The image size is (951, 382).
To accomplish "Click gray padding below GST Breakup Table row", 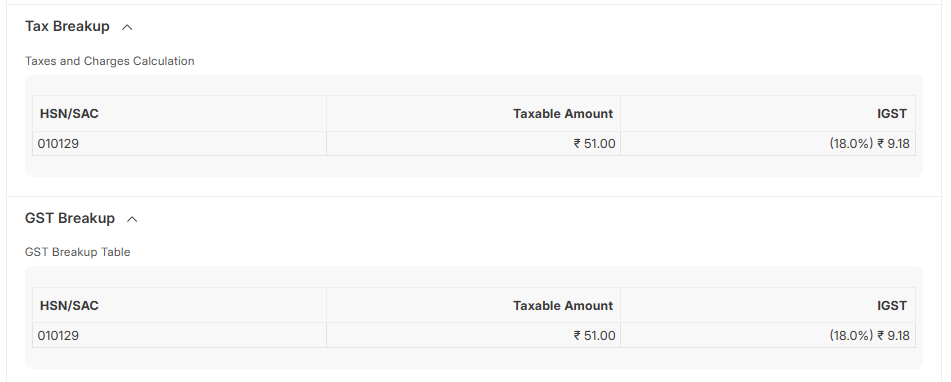I will [474, 358].
